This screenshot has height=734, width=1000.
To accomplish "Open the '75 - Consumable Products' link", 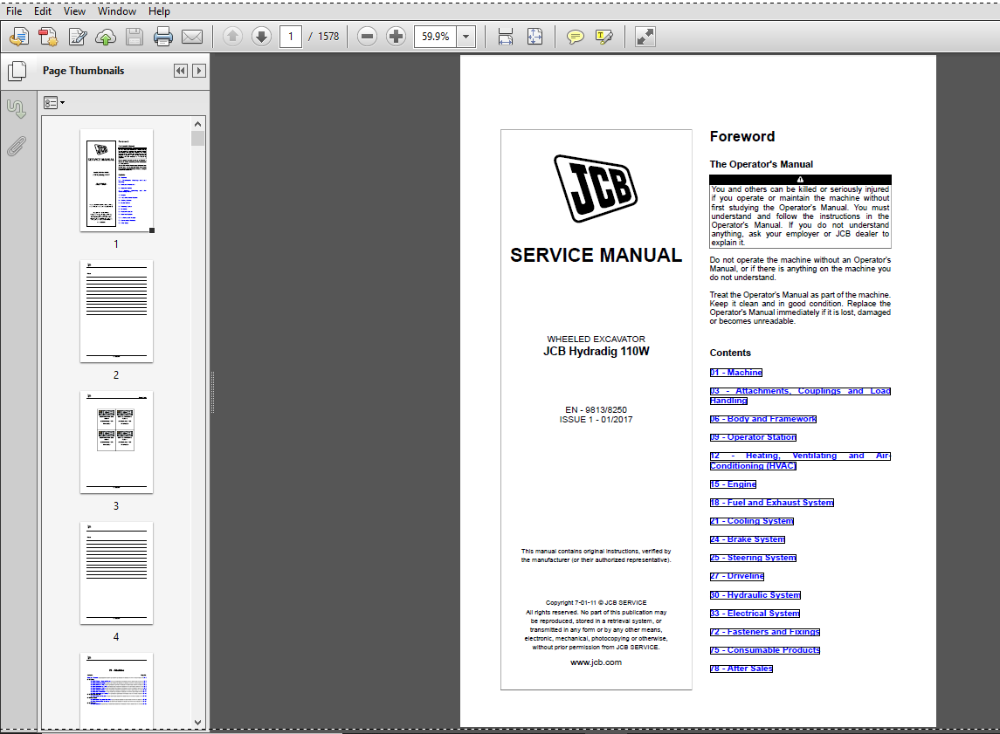I will (765, 650).
